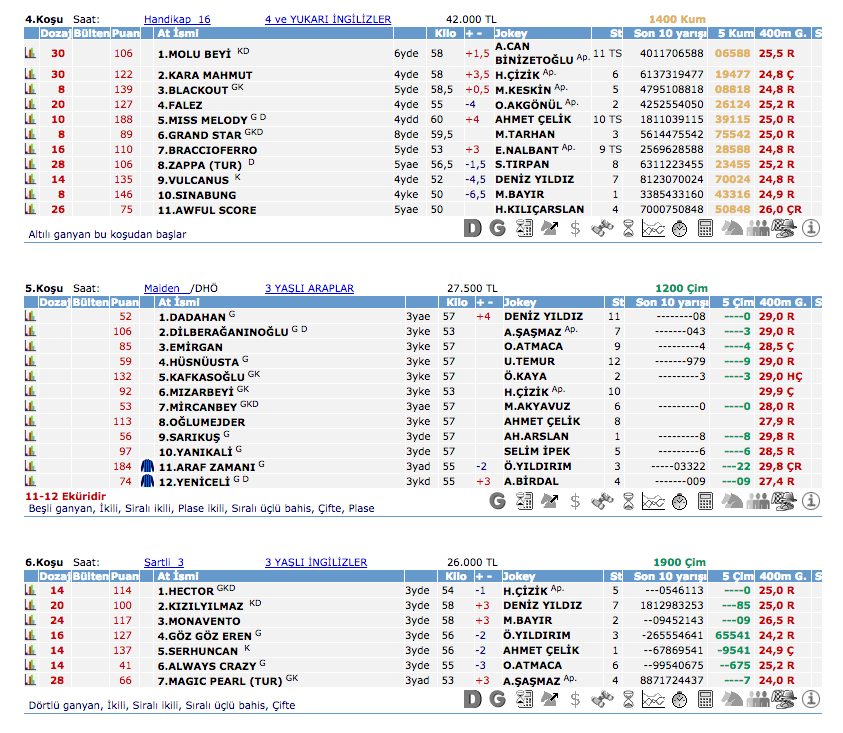Image resolution: width=843 pixels, height=733 pixels.
Task: Click the dollar sign icon for race 5
Action: [575, 500]
